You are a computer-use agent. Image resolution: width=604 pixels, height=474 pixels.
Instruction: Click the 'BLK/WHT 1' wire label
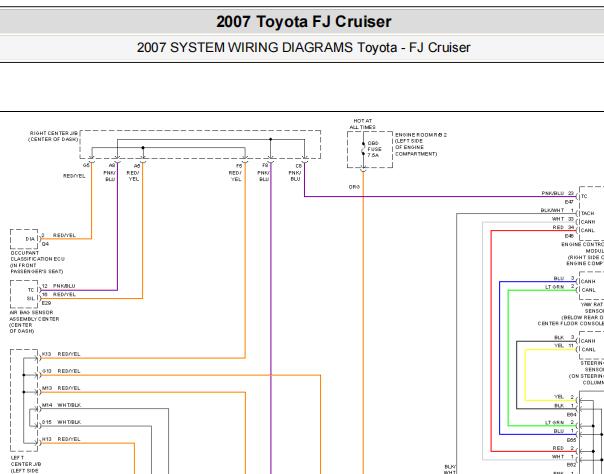coord(557,210)
